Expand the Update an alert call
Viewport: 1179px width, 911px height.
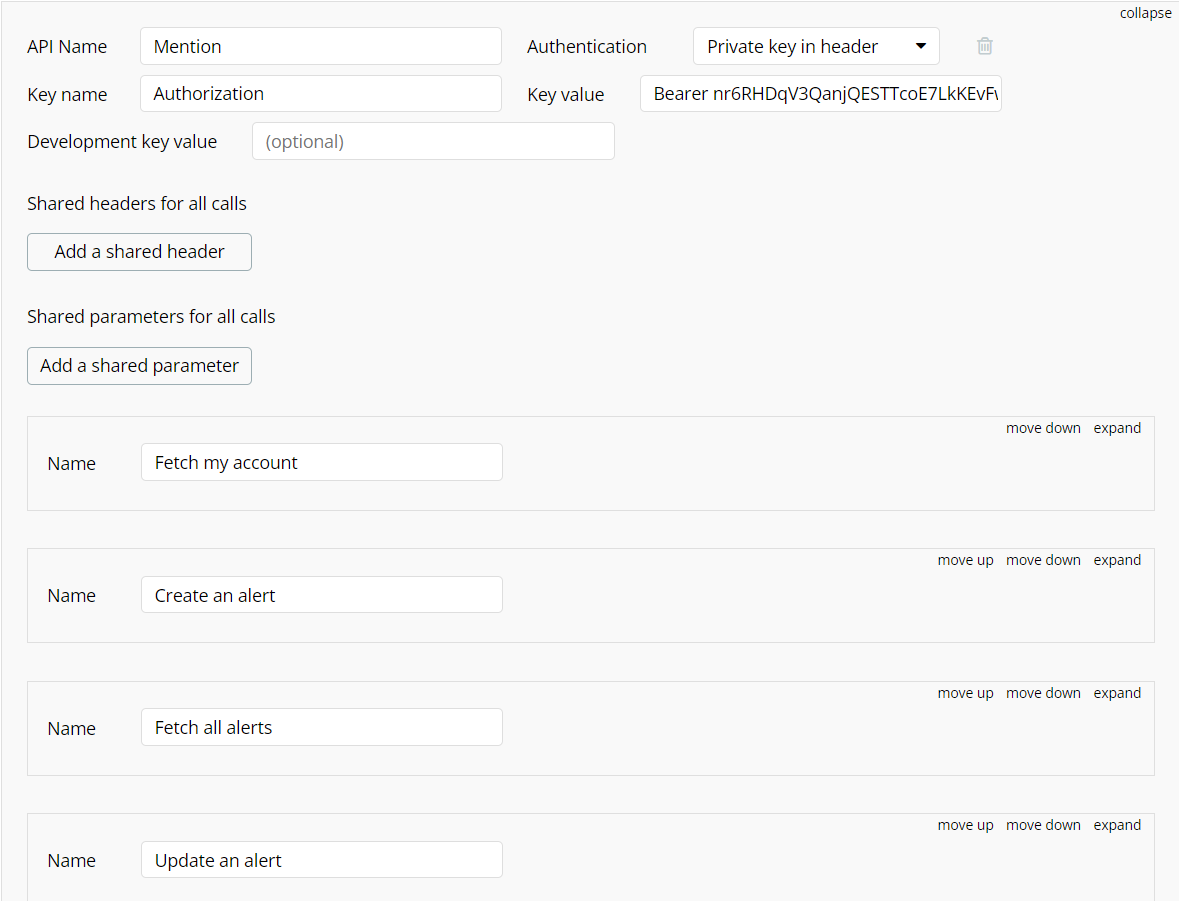(x=1117, y=825)
